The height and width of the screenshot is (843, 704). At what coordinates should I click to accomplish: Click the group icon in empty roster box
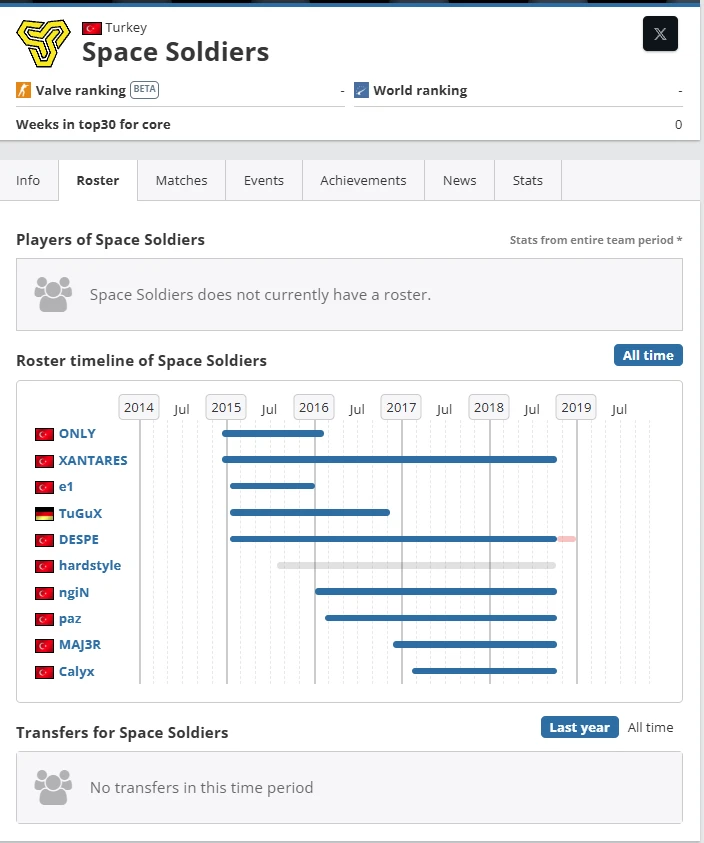53,294
